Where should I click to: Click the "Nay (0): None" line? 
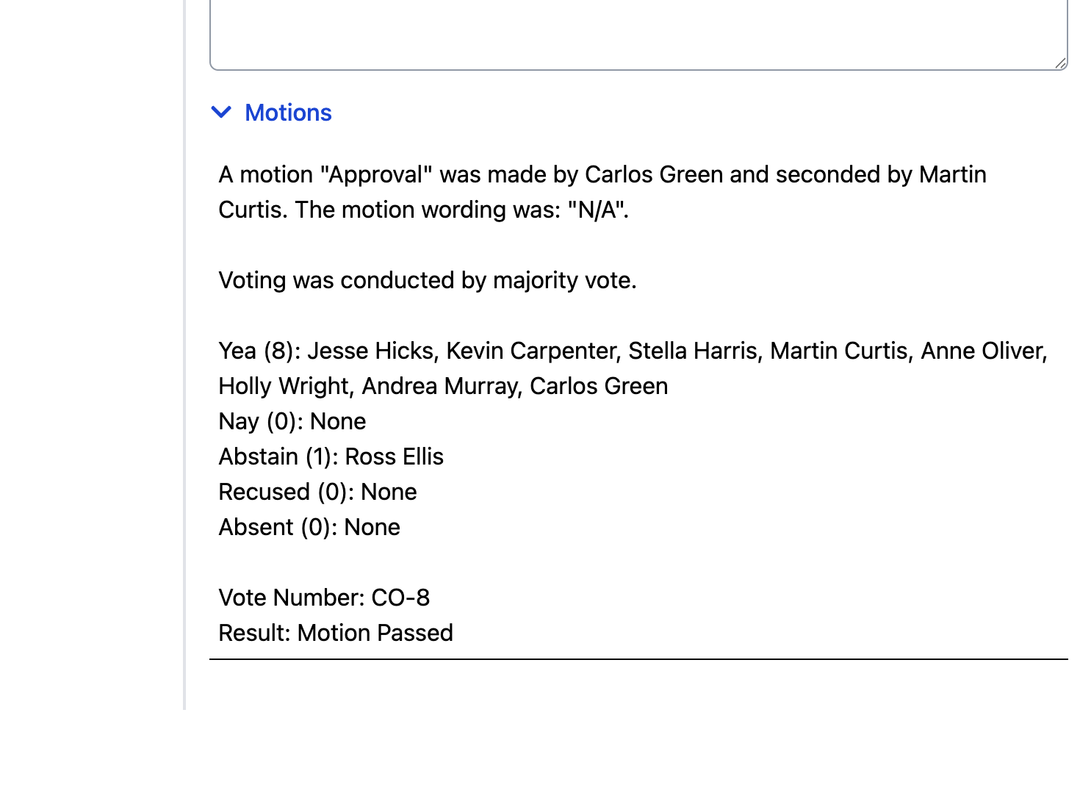(x=292, y=421)
